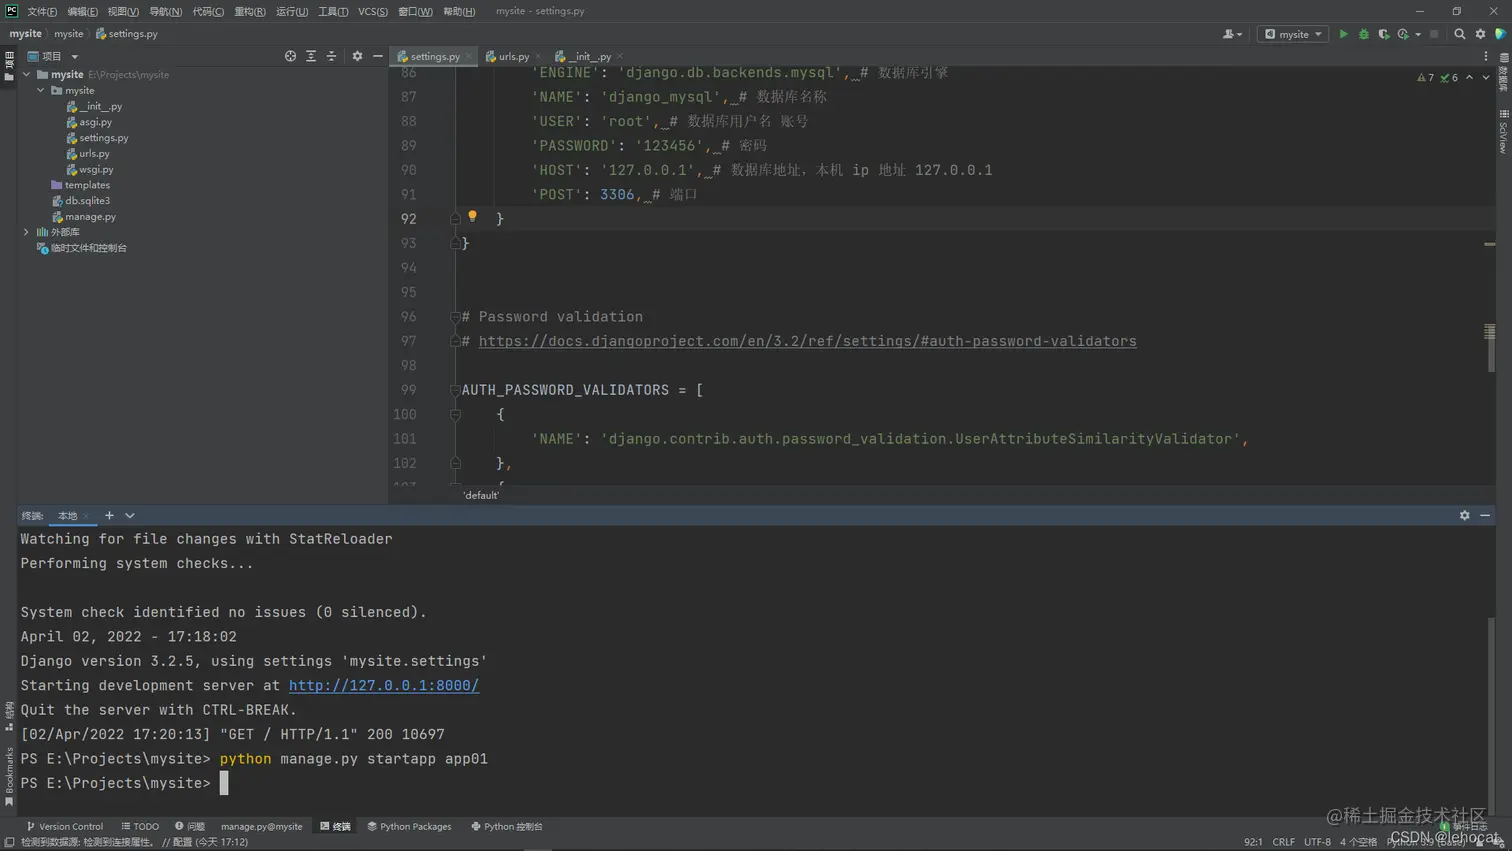1512x851 pixels.
Task: Run the mysite configuration with green play icon
Action: [x=1343, y=34]
